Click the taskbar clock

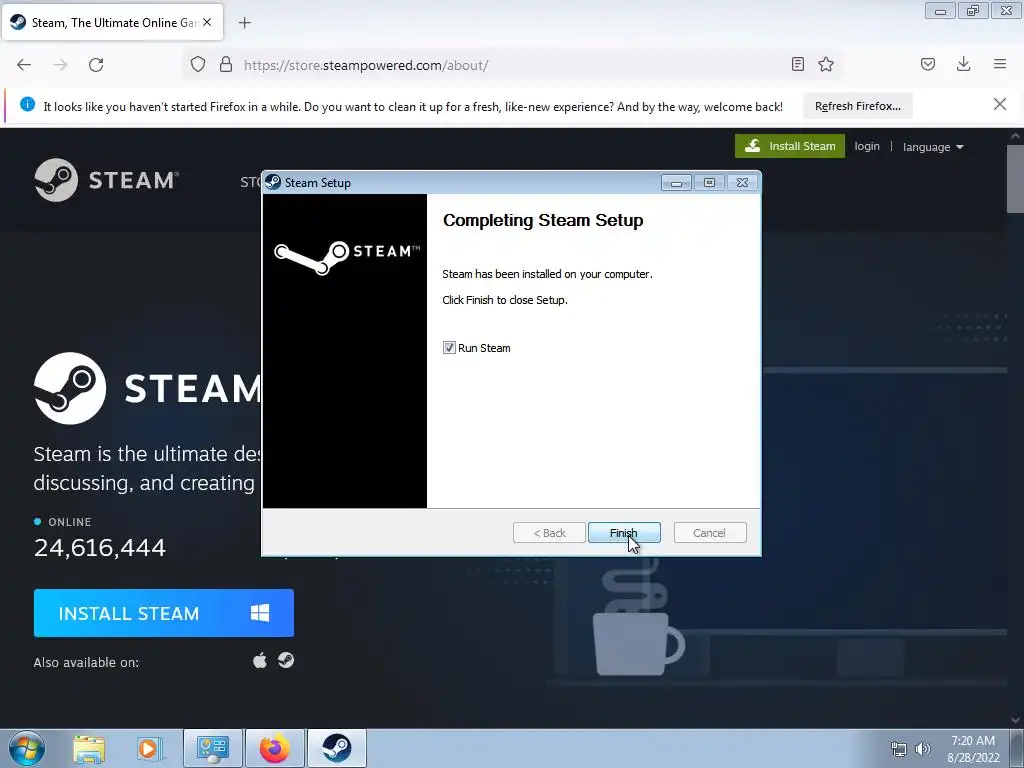point(973,749)
